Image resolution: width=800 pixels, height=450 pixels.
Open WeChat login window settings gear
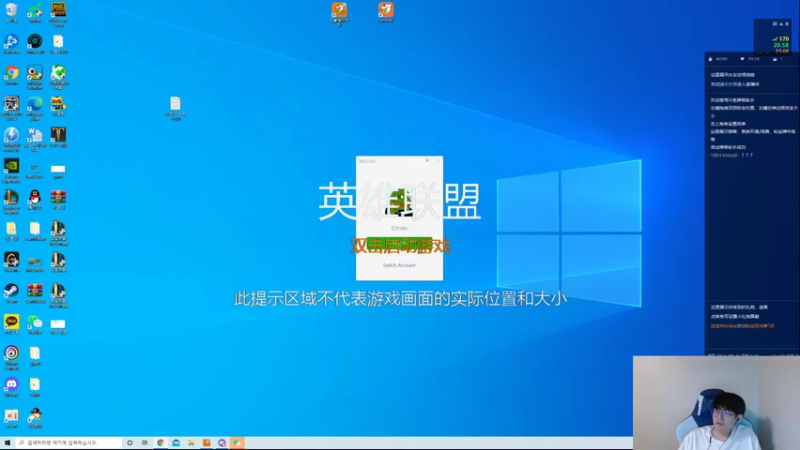[427, 160]
